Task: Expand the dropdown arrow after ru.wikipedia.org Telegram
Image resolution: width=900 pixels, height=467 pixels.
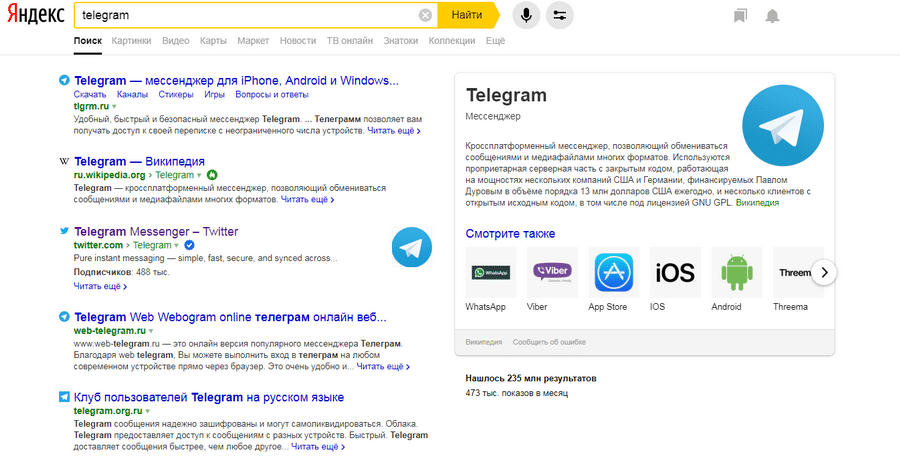Action: click(199, 176)
